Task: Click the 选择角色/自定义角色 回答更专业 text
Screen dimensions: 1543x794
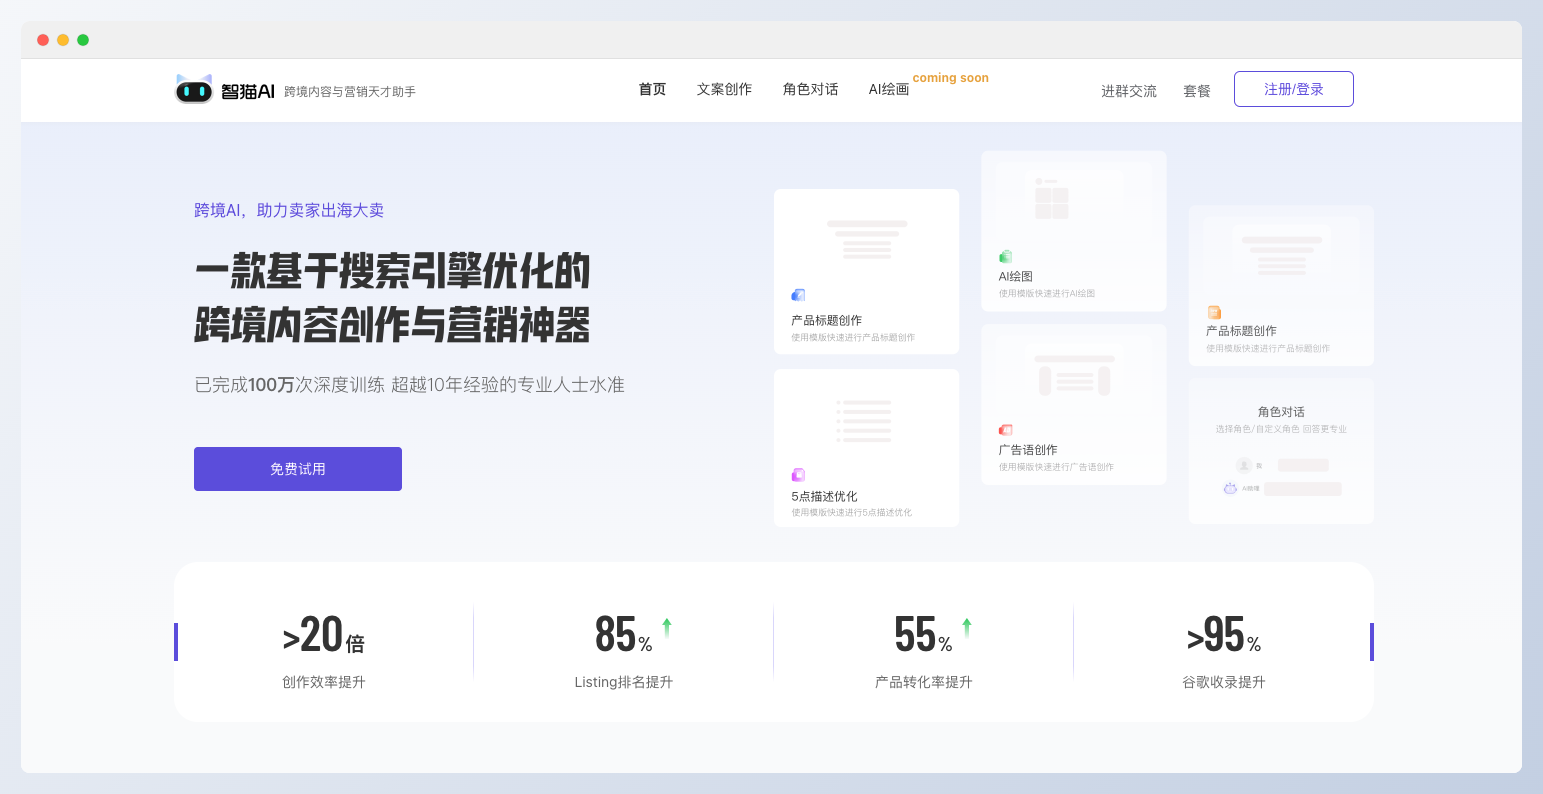Action: pyautogui.click(x=1281, y=429)
